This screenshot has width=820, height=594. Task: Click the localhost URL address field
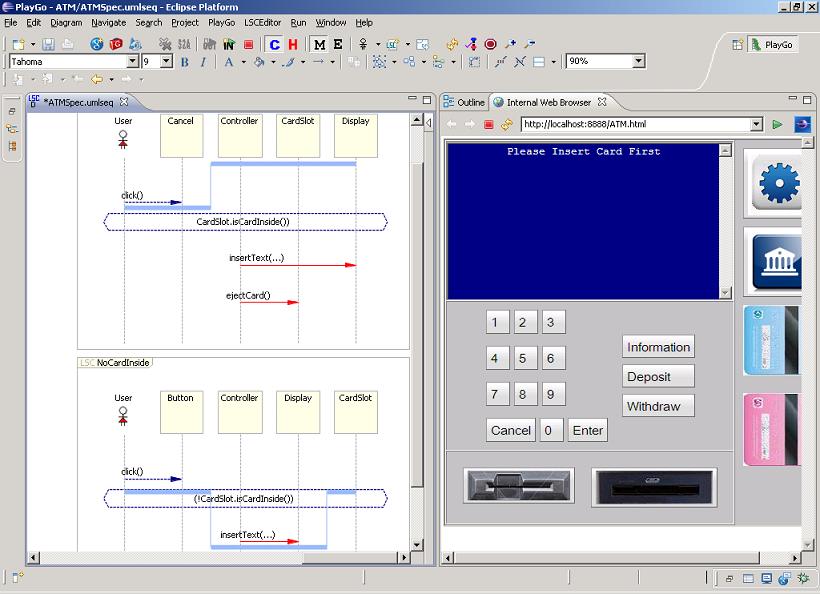[x=635, y=124]
